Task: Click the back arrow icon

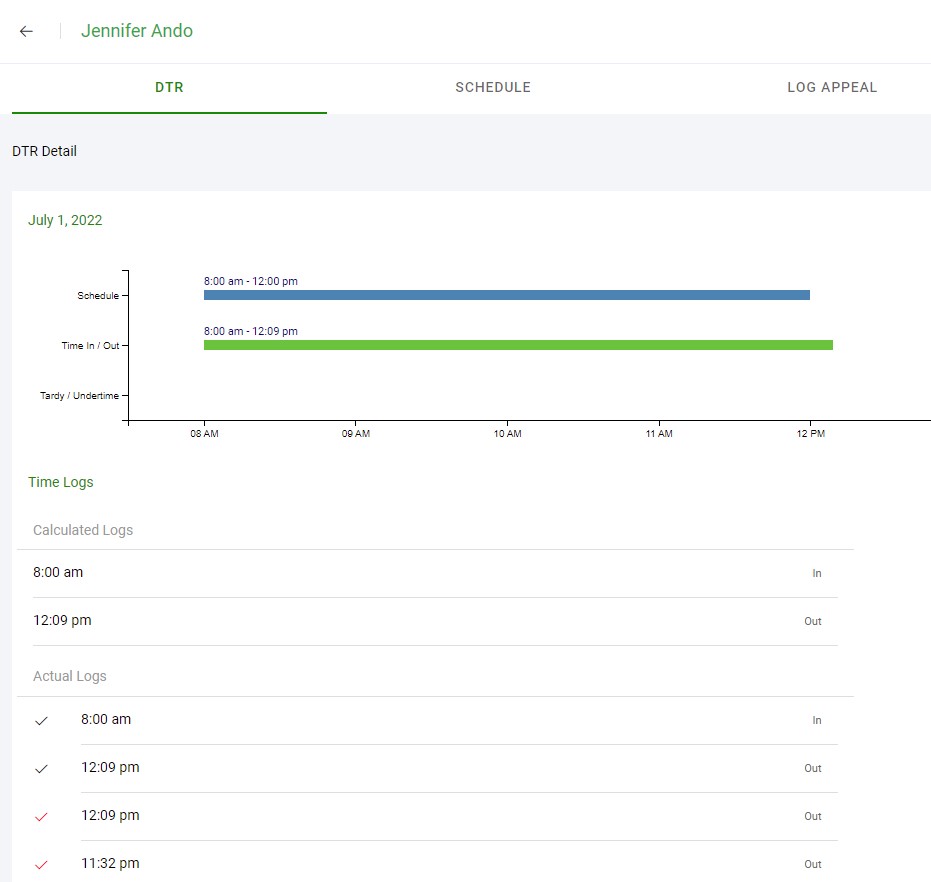Action: (27, 31)
